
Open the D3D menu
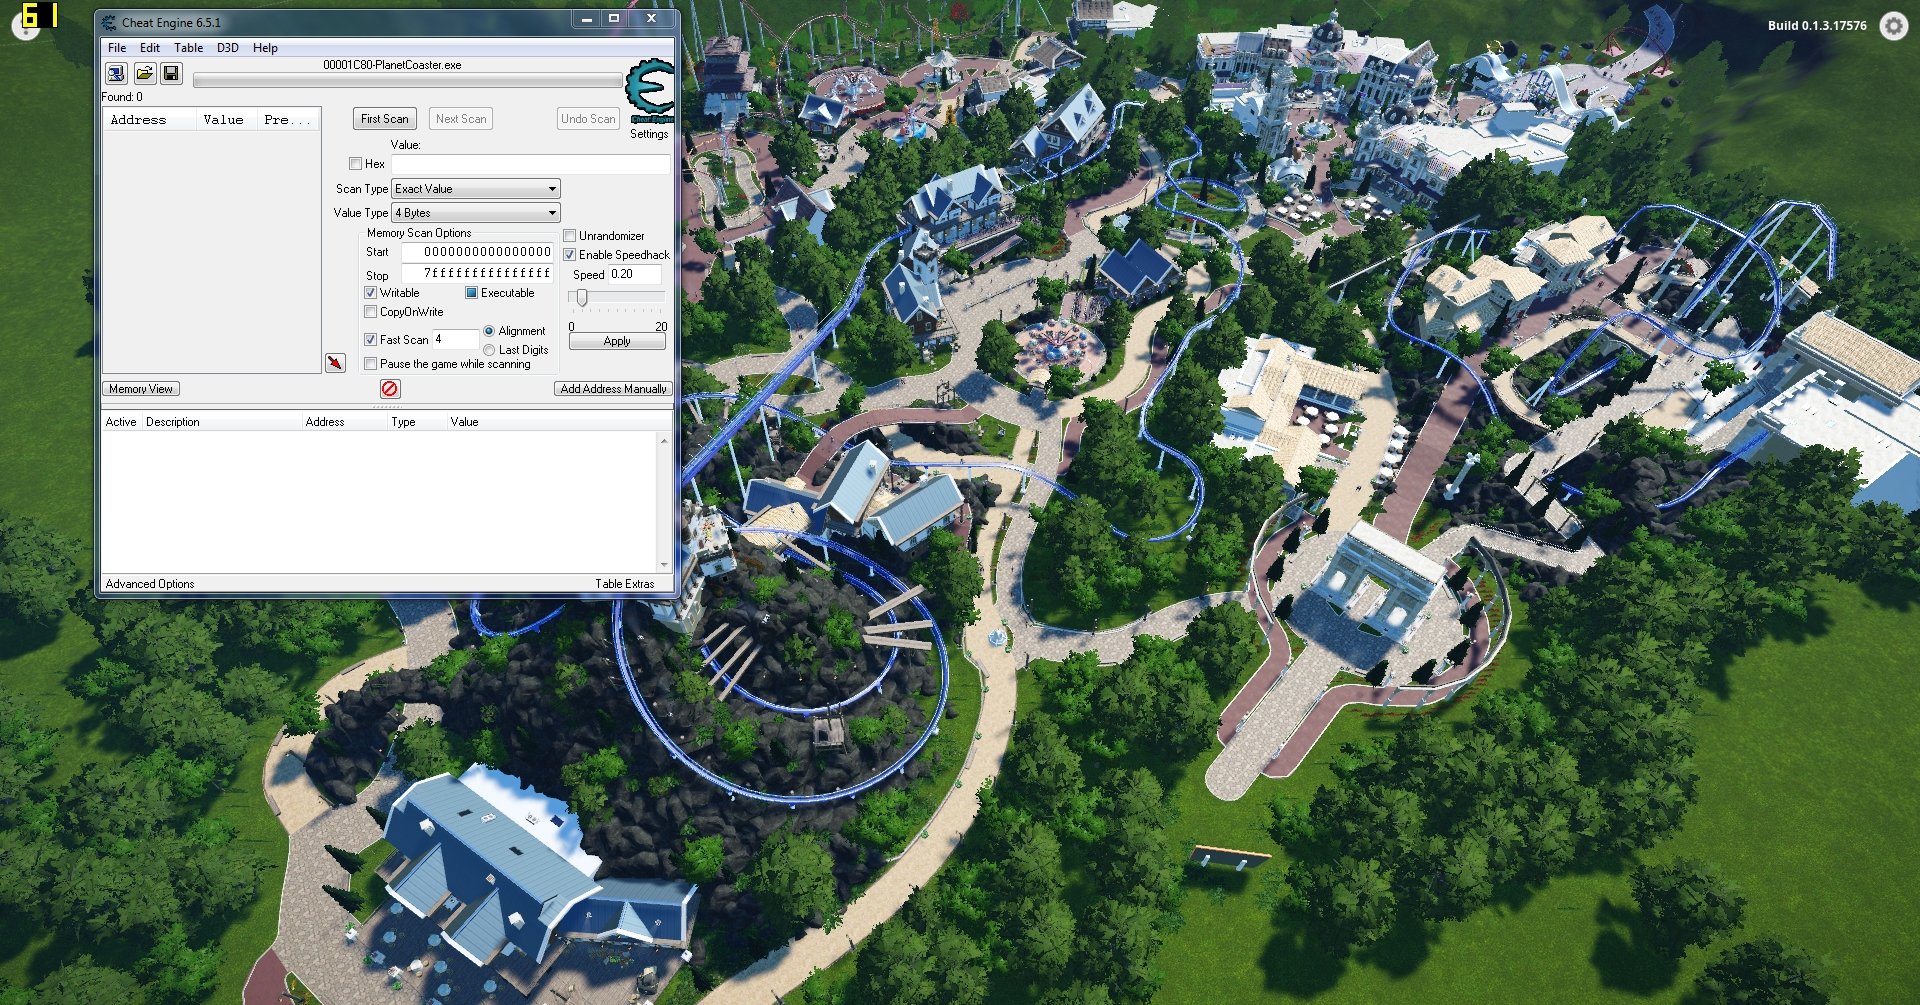228,48
